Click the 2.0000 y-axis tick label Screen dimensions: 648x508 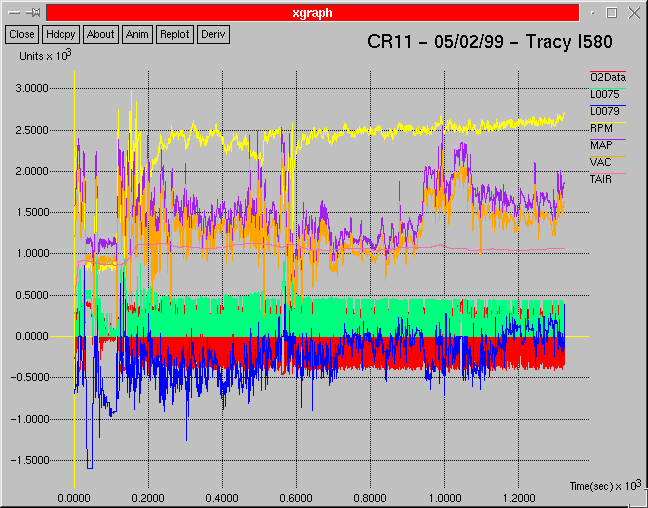(32, 171)
